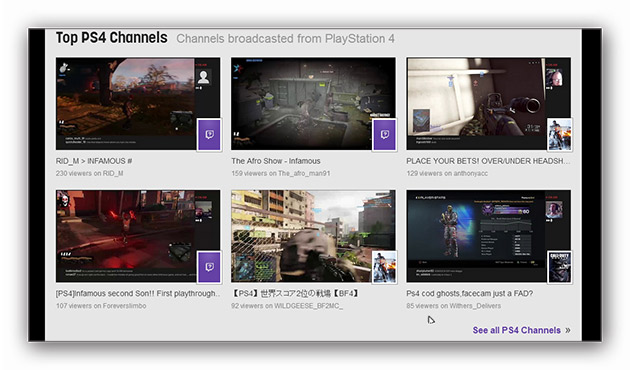This screenshot has height=370, width=630.
Task: Click the 'RID_M > INFAMOUS #' title link
Action: click(94, 161)
